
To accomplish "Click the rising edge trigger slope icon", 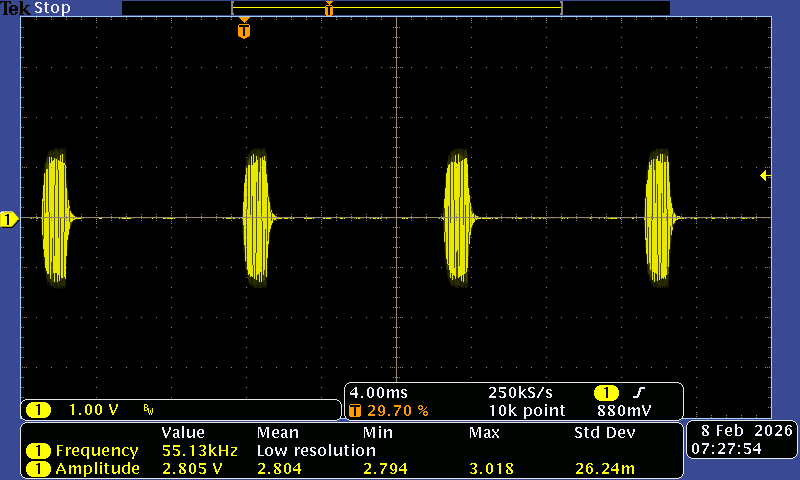I will (x=638, y=393).
